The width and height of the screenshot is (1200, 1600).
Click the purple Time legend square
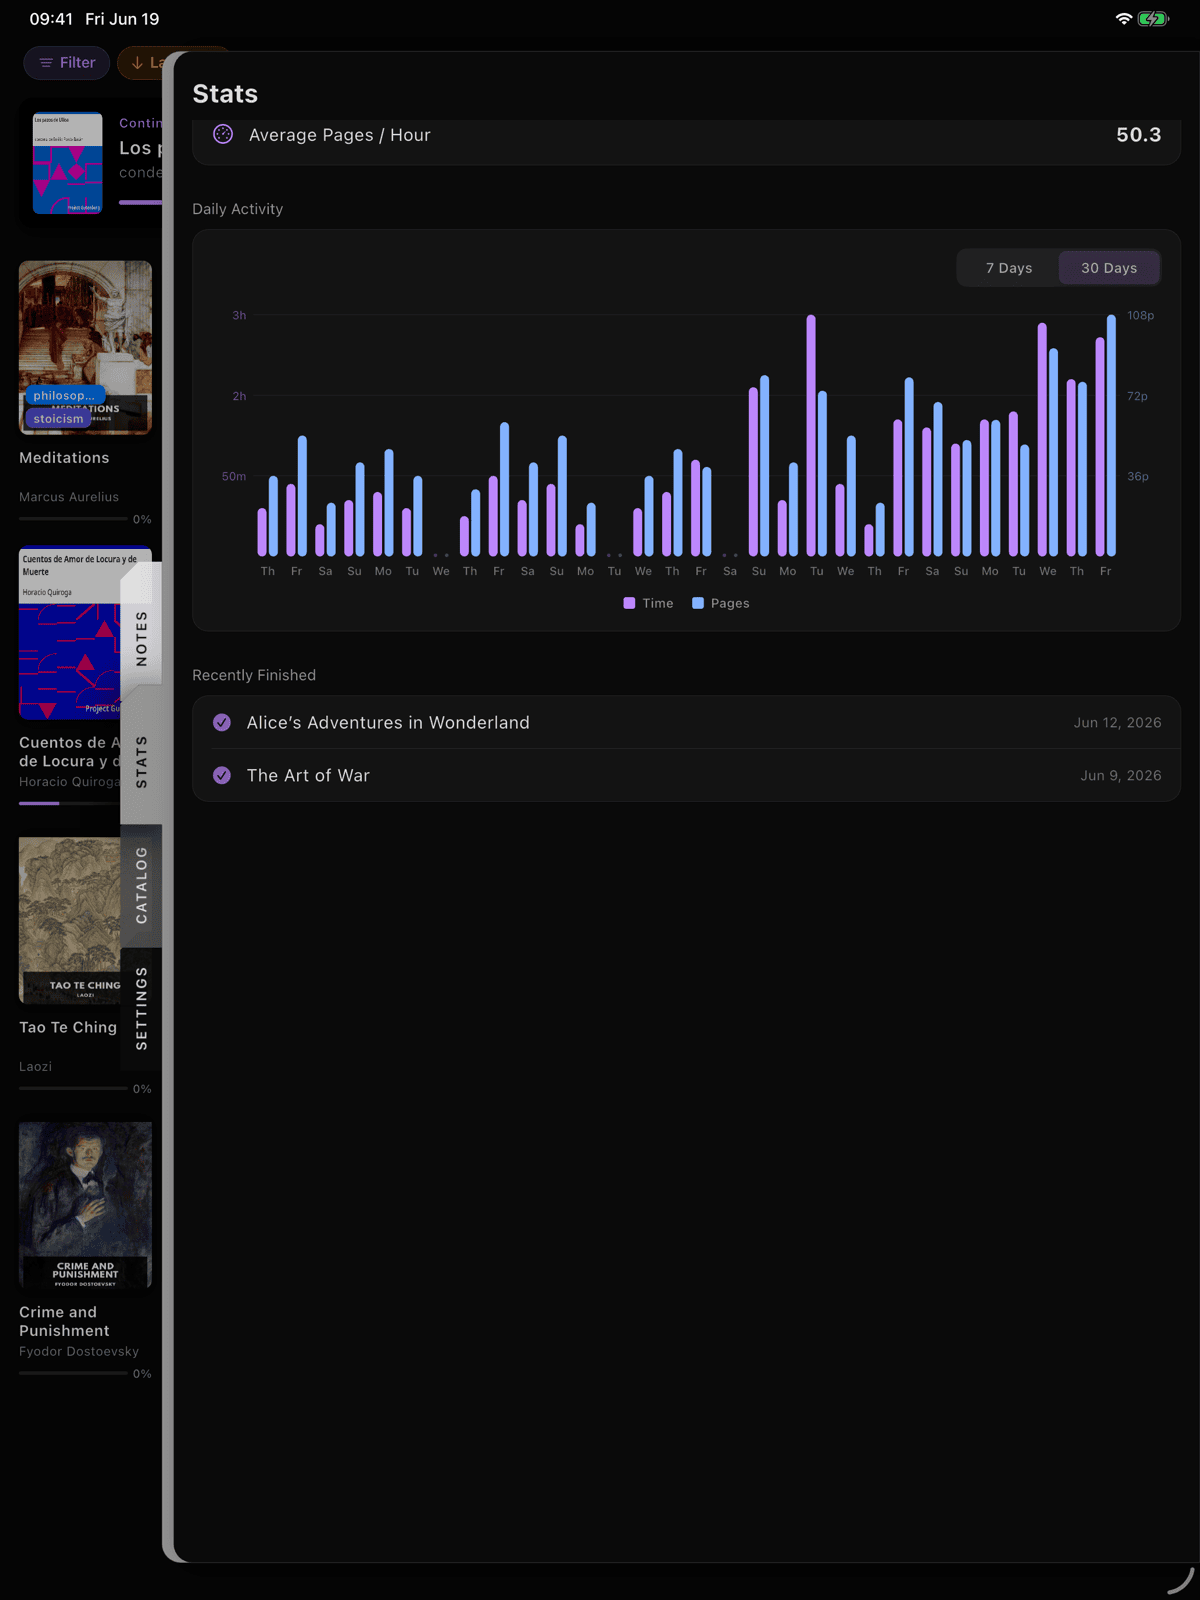tap(629, 603)
